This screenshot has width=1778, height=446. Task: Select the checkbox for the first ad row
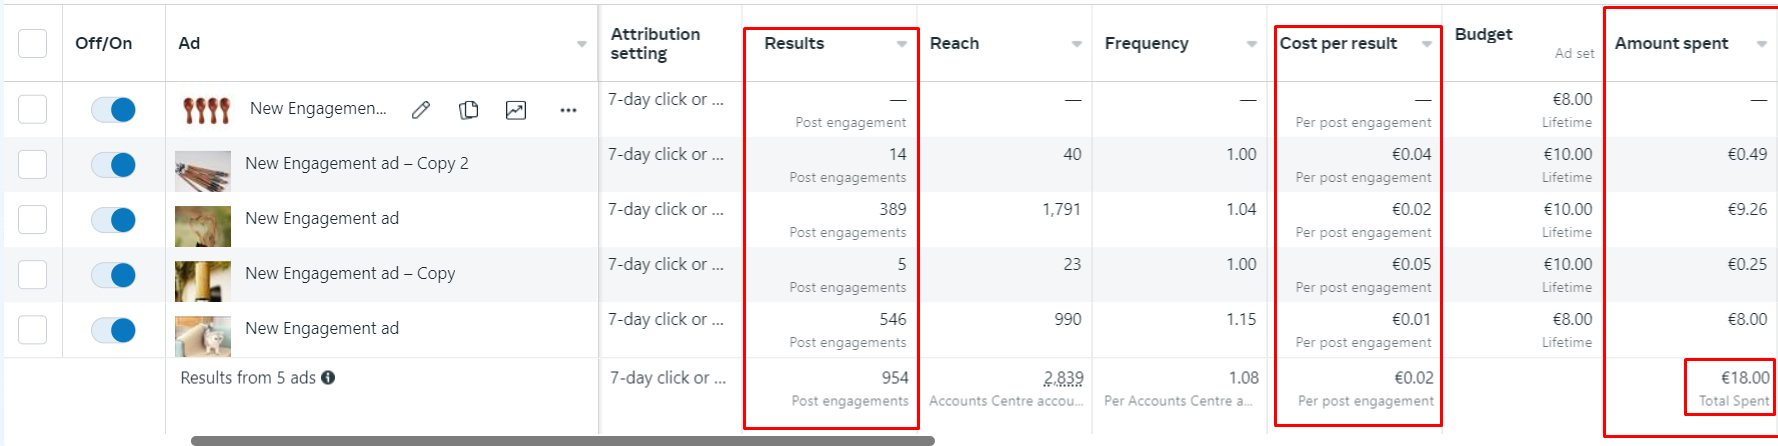(x=33, y=109)
